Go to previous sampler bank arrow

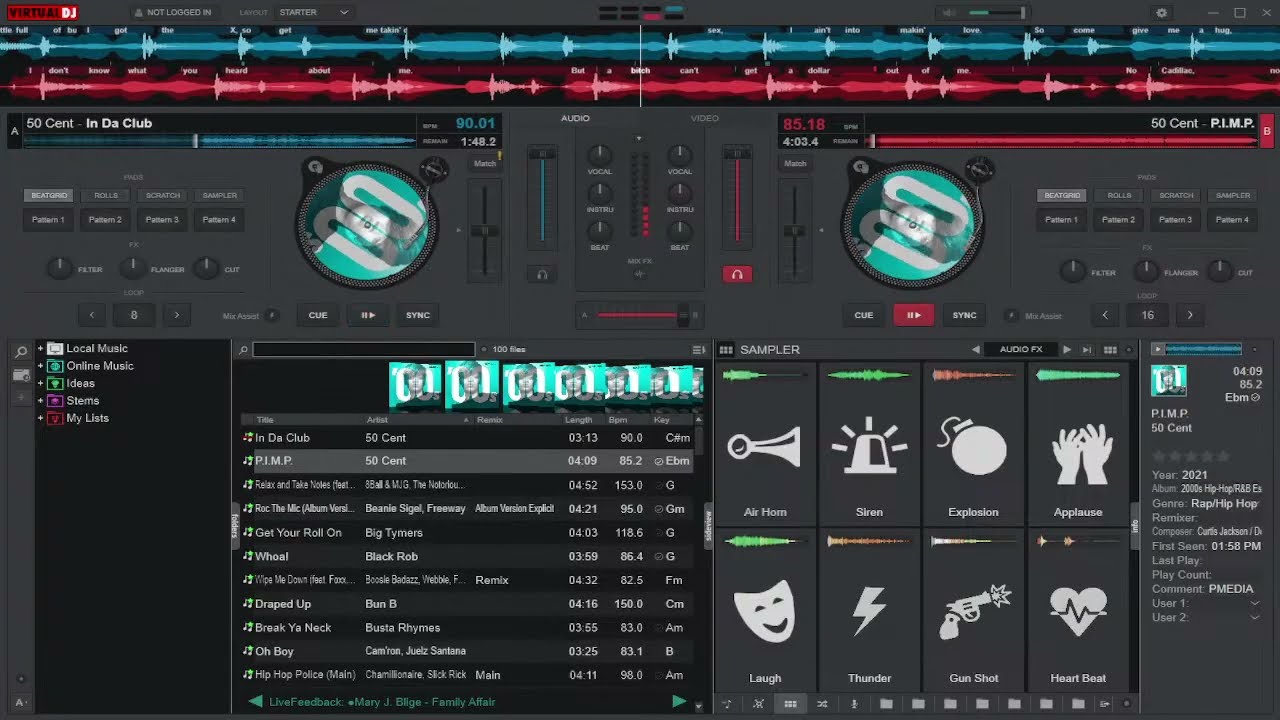[976, 349]
